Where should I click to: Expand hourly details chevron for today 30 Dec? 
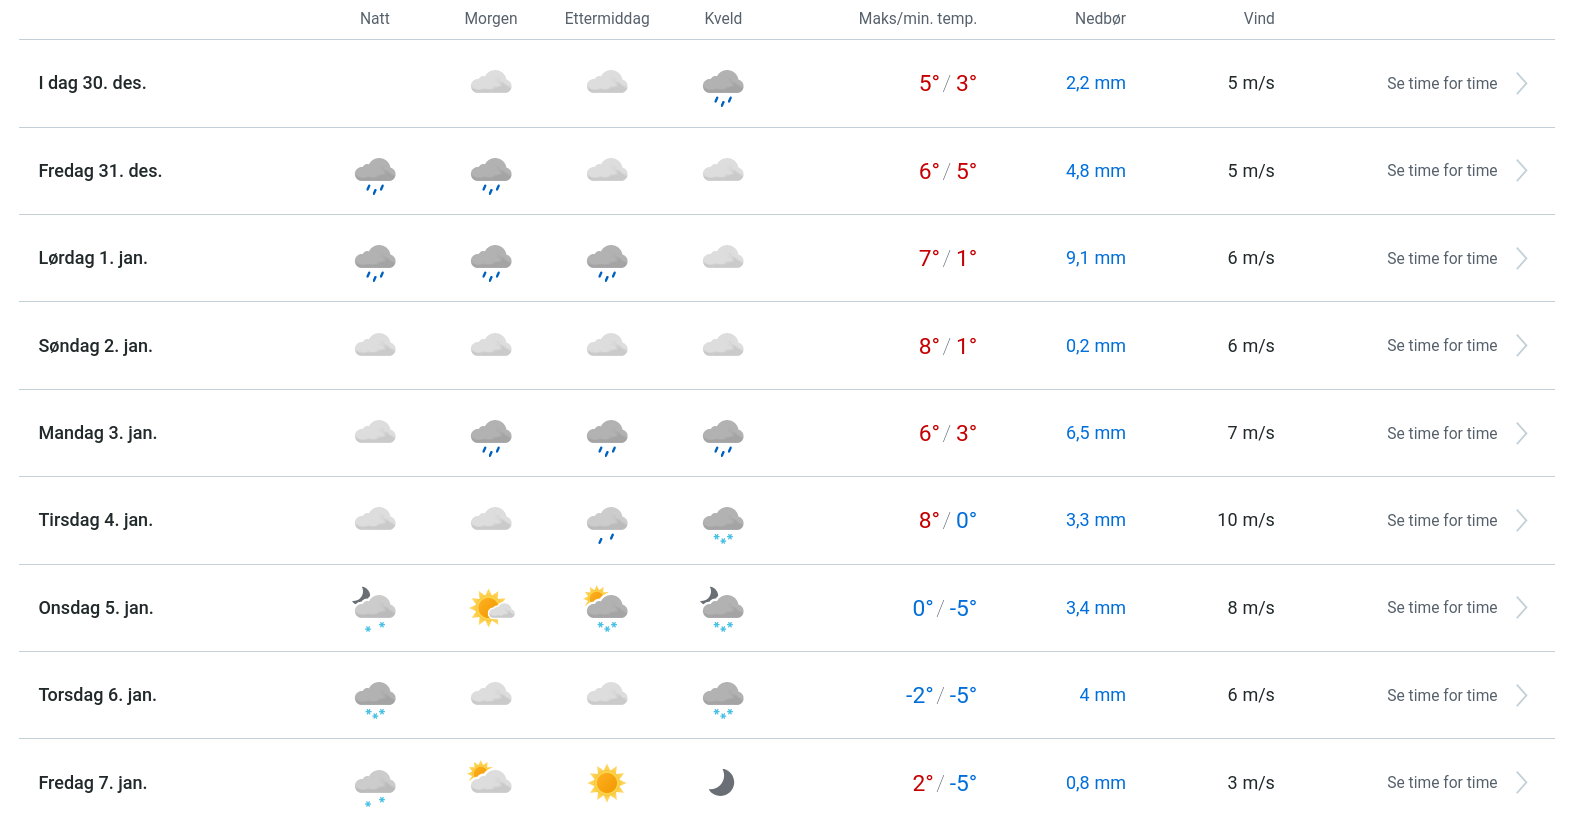pyautogui.click(x=1521, y=84)
